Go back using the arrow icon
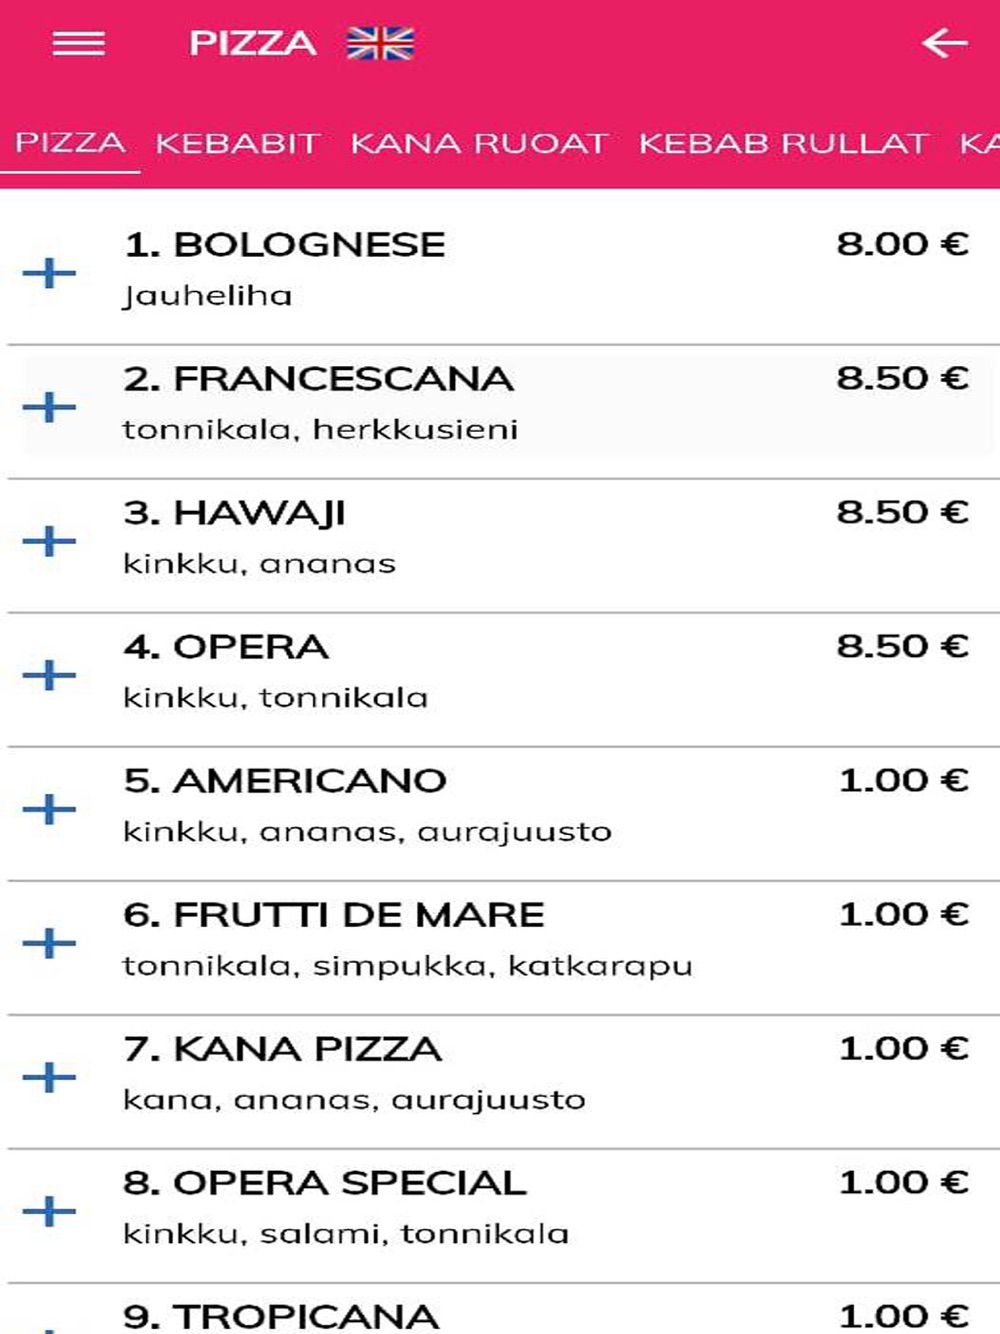This screenshot has width=1000, height=1334. [x=944, y=44]
